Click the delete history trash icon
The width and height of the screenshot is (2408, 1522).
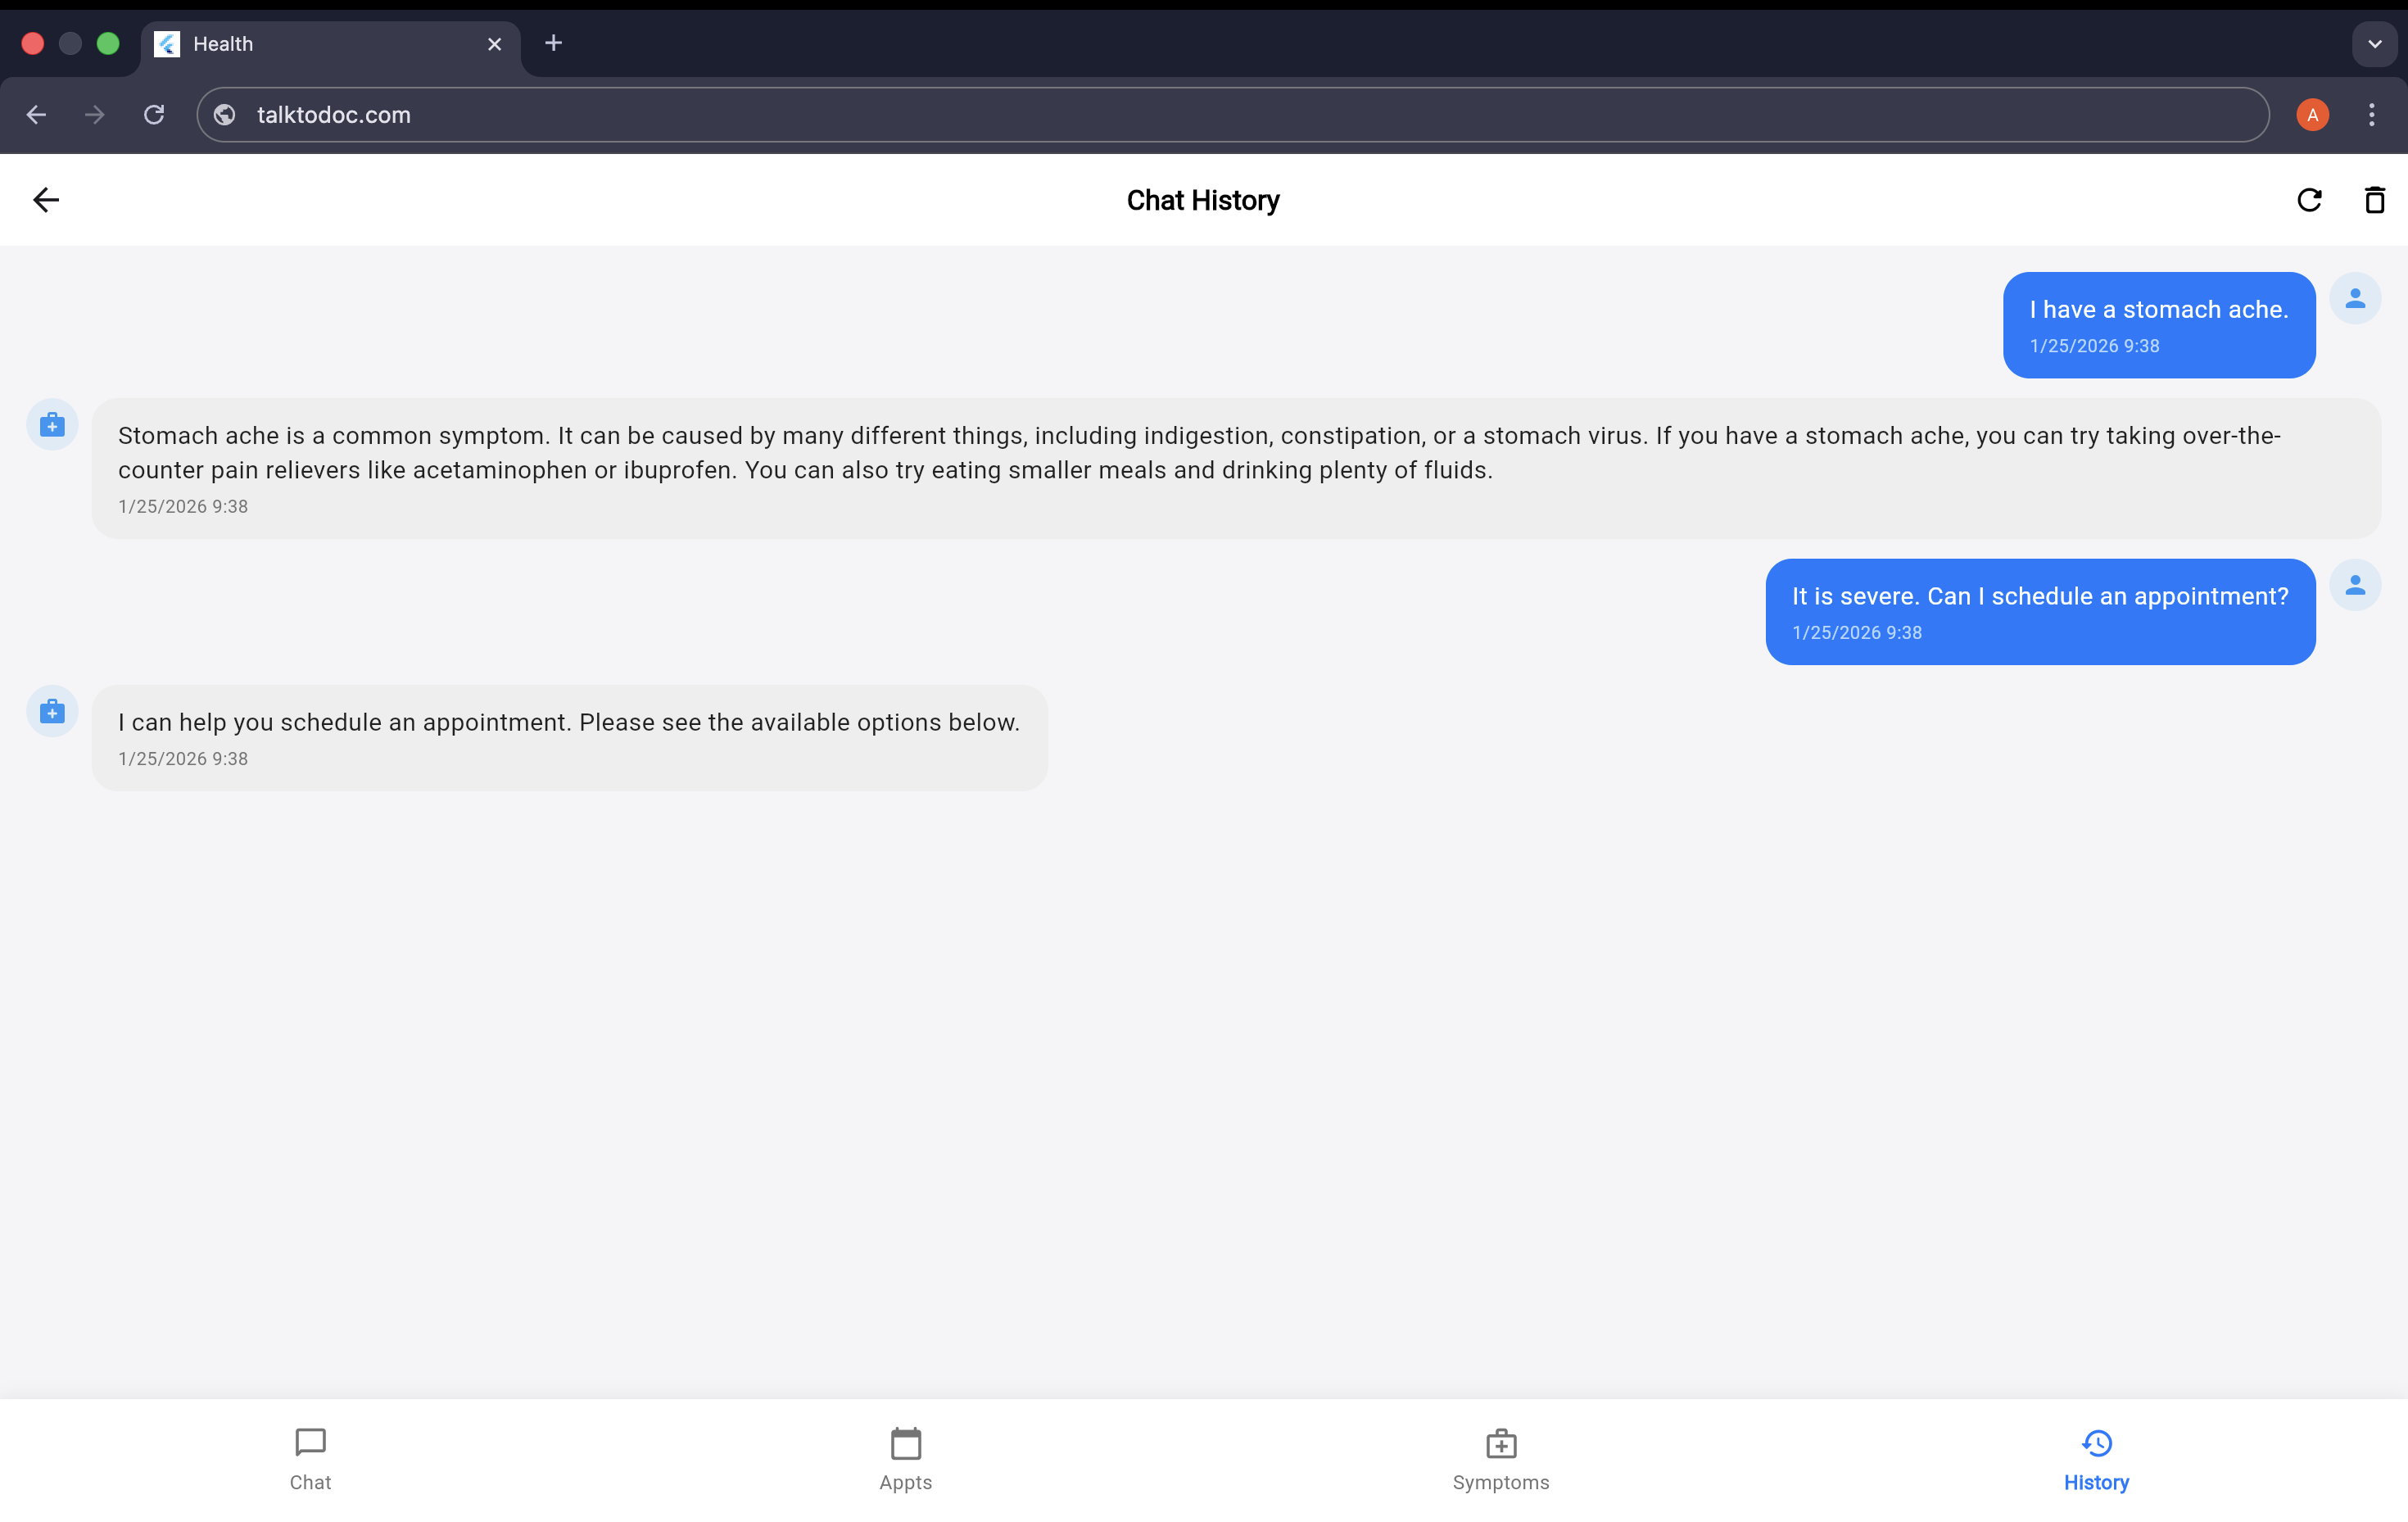2374,200
